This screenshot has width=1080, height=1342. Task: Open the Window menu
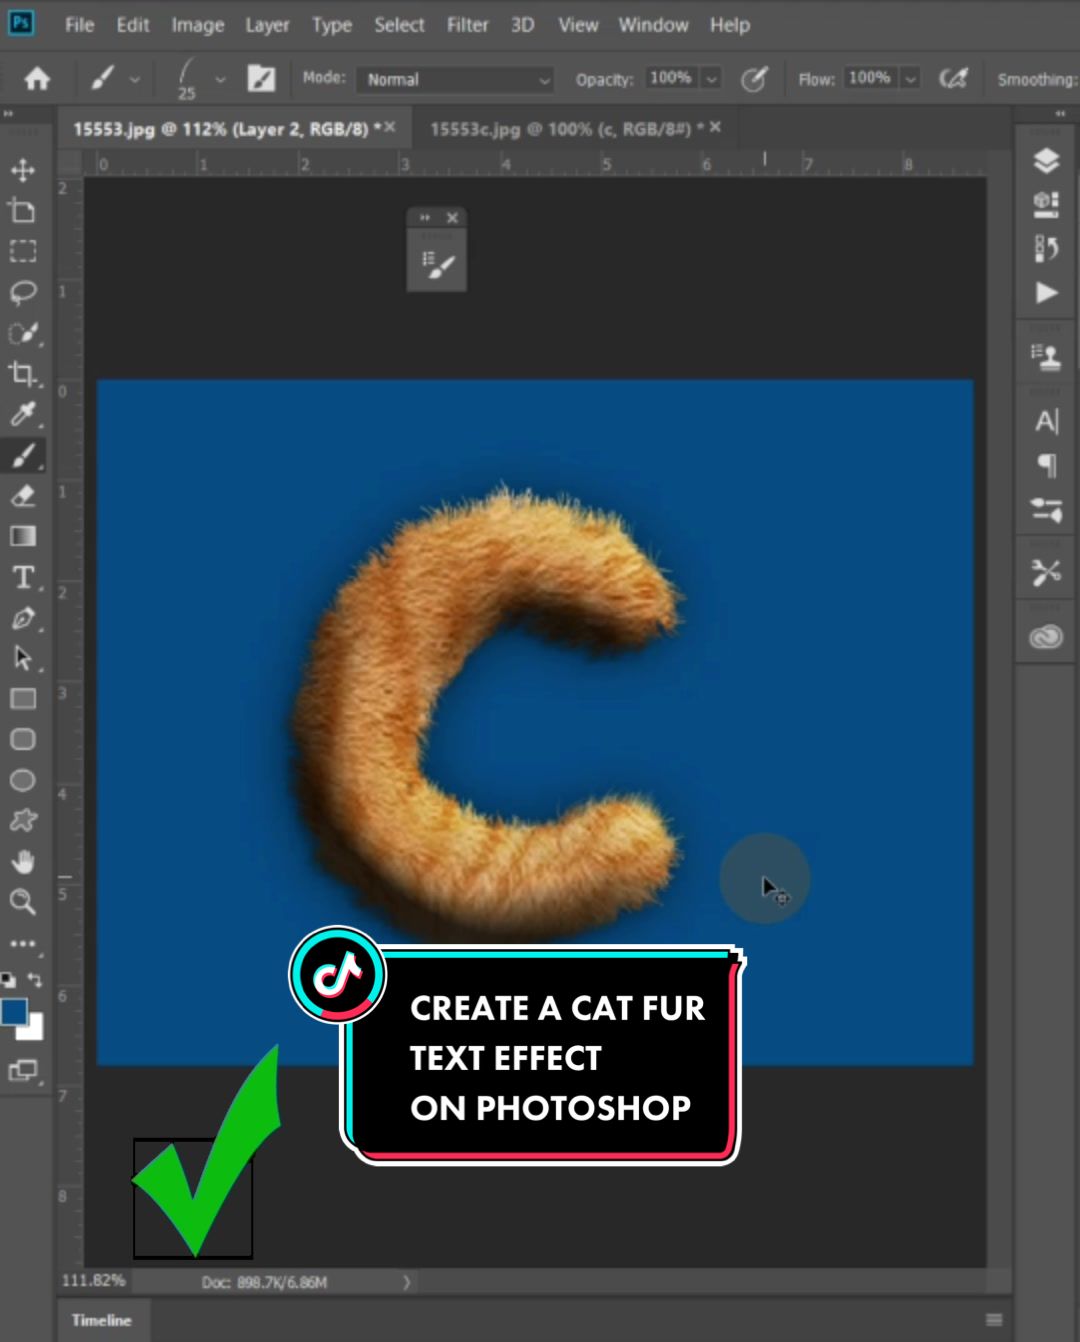pos(653,25)
